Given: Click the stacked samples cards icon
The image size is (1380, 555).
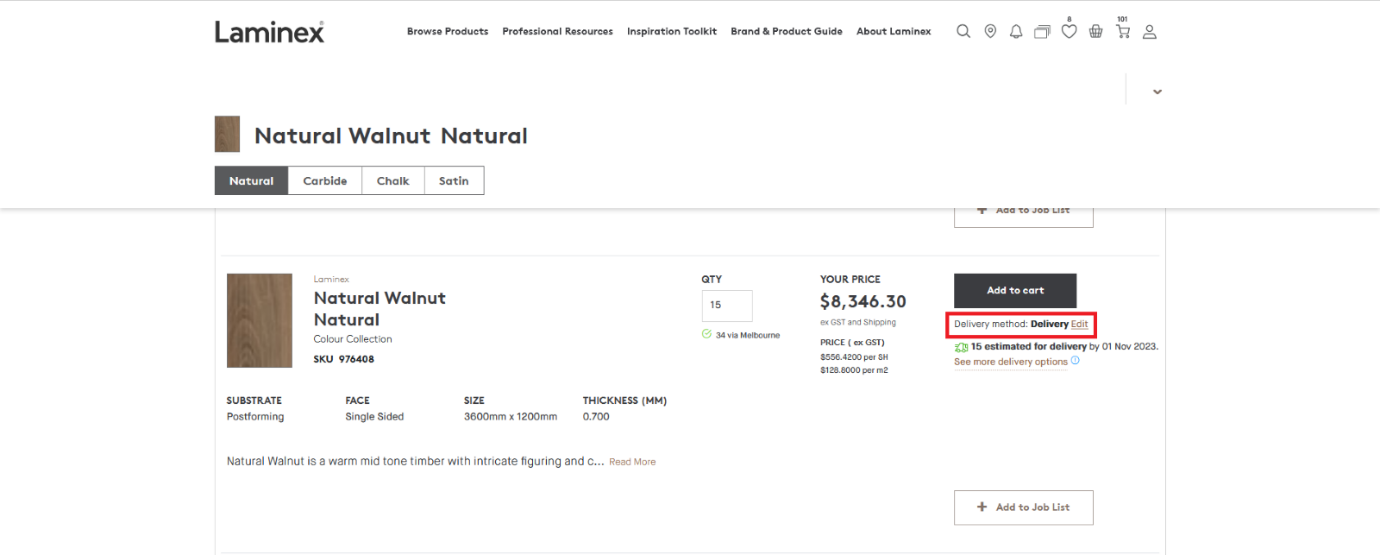Looking at the screenshot, I should pos(1042,31).
